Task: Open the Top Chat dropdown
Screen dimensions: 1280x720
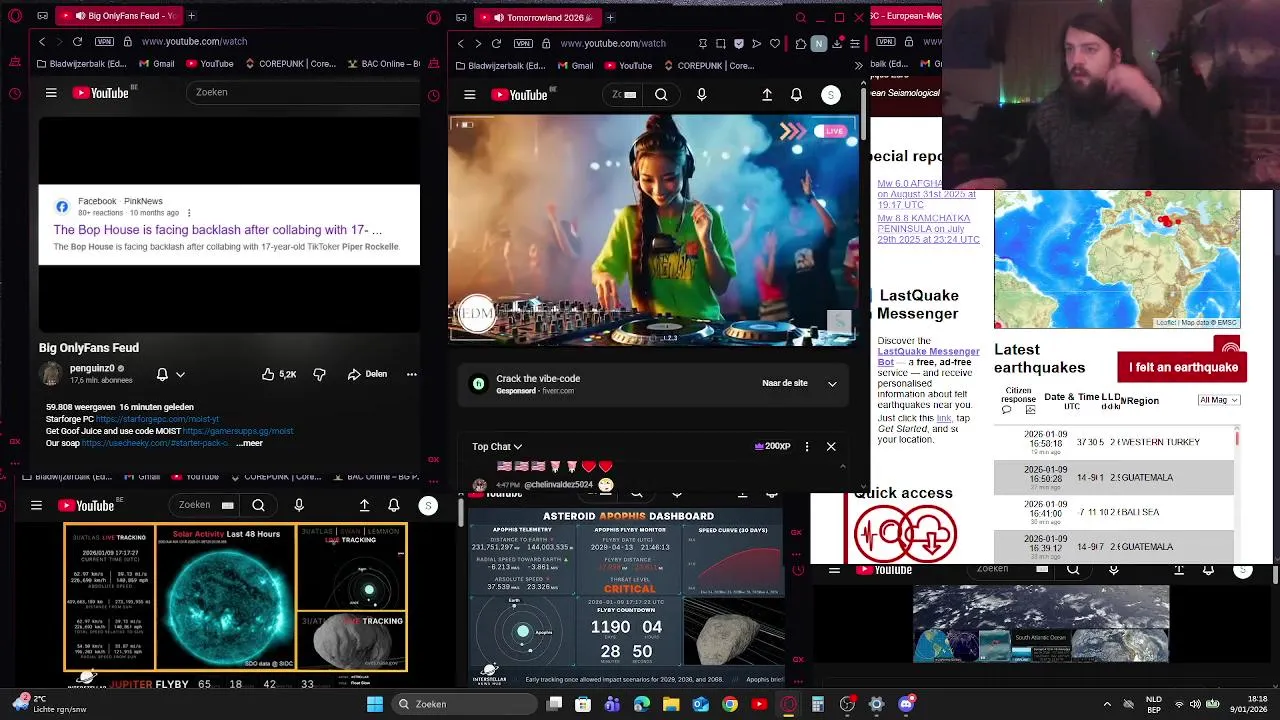Action: coord(497,447)
